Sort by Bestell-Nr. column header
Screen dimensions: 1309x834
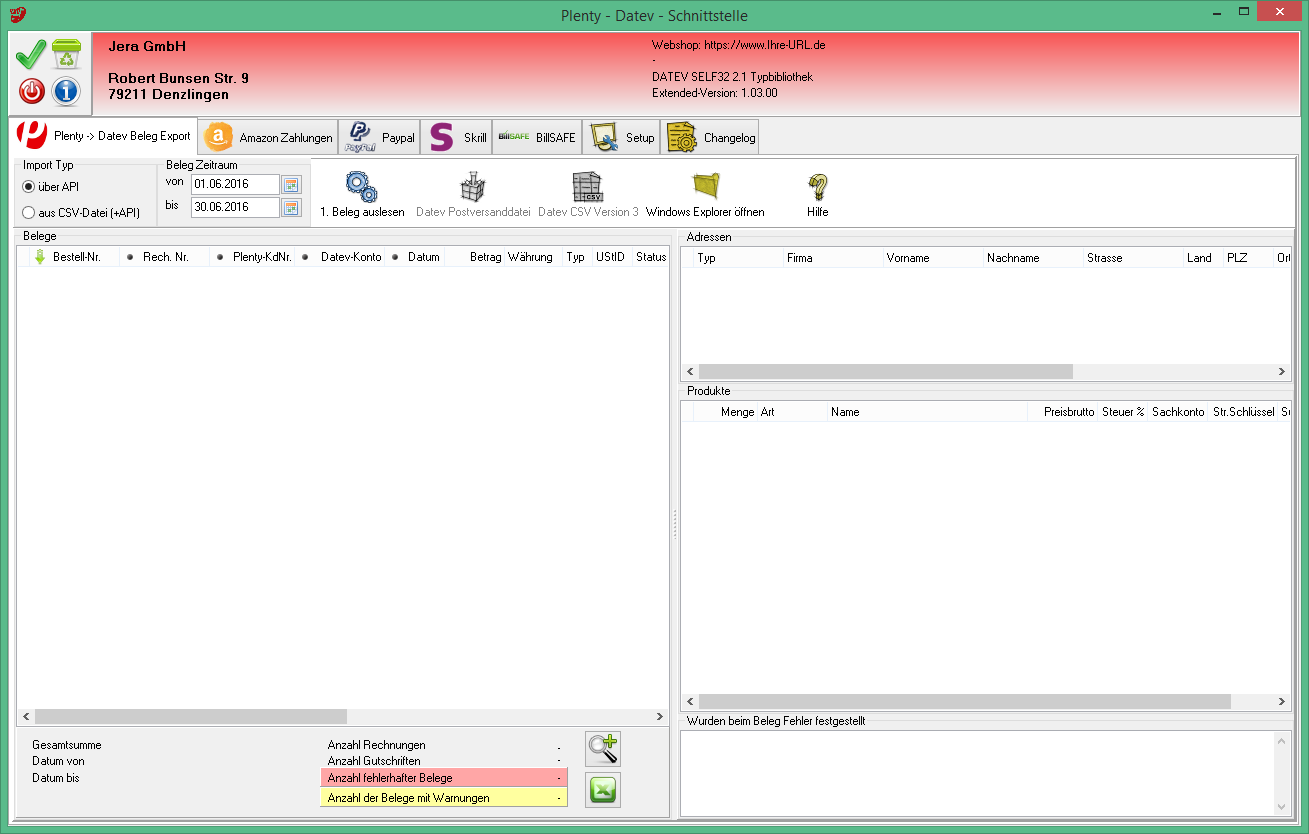point(76,257)
